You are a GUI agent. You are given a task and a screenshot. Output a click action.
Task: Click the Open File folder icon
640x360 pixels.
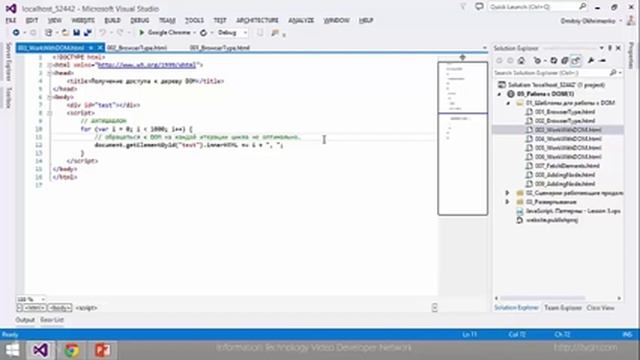(x=65, y=32)
